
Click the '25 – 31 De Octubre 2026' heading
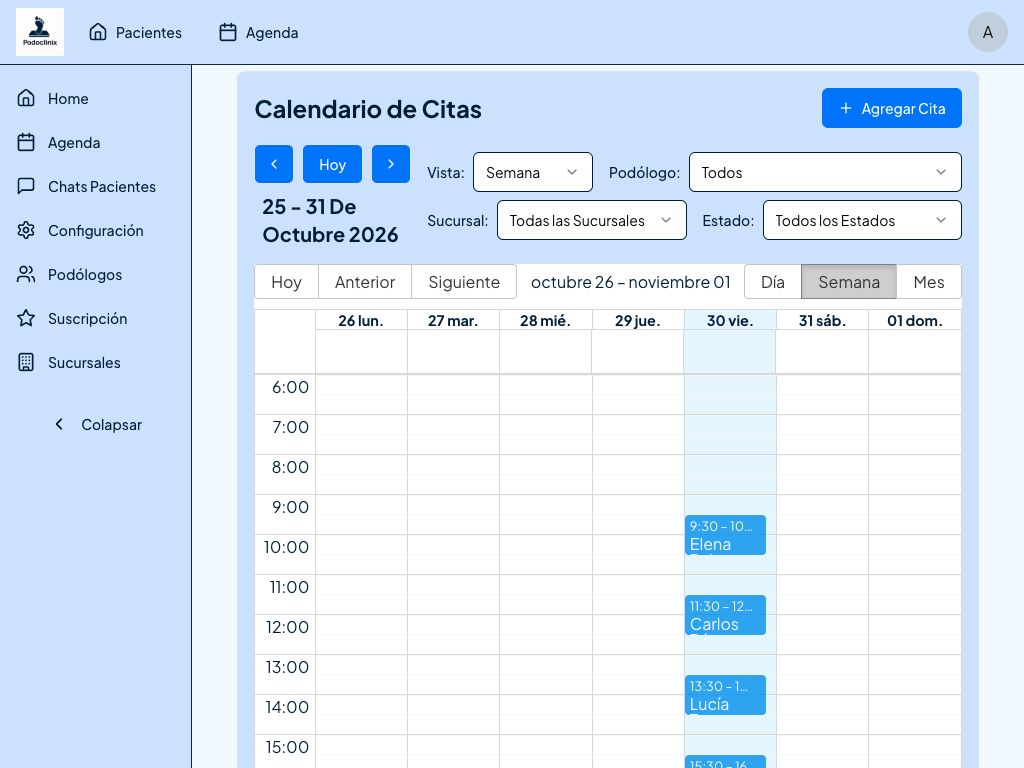[330, 221]
